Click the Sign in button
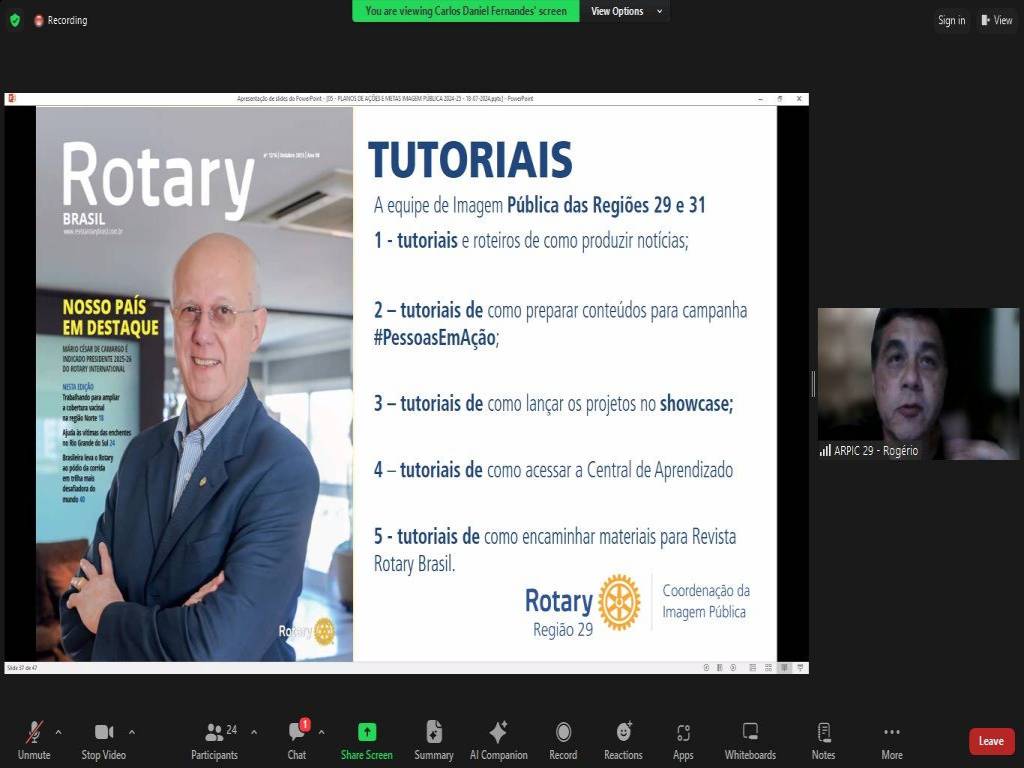The height and width of the screenshot is (768, 1024). click(x=951, y=20)
